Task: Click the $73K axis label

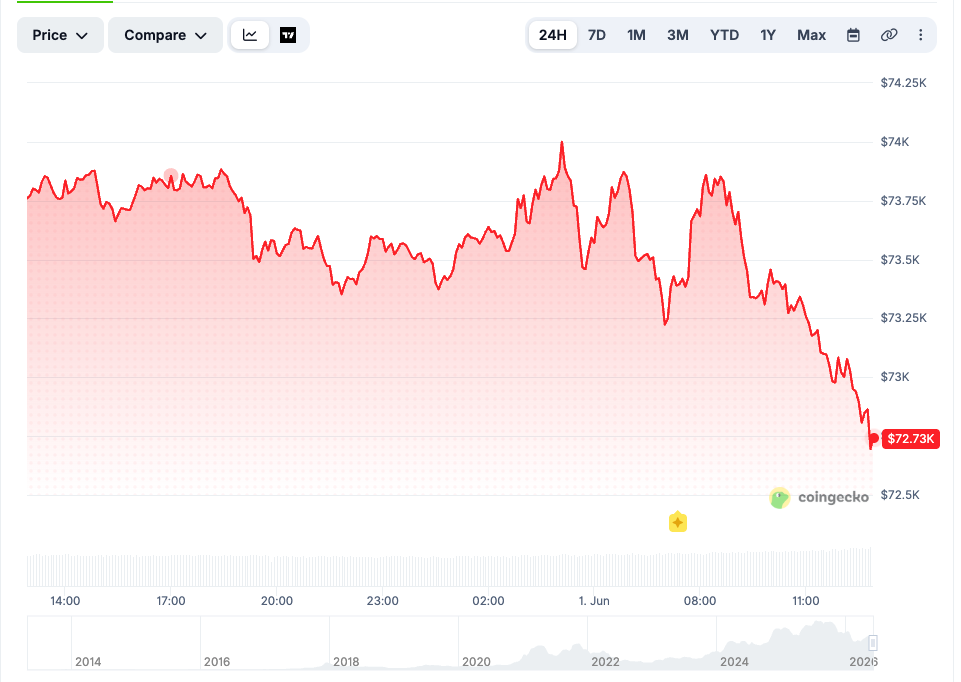Action: [x=895, y=377]
